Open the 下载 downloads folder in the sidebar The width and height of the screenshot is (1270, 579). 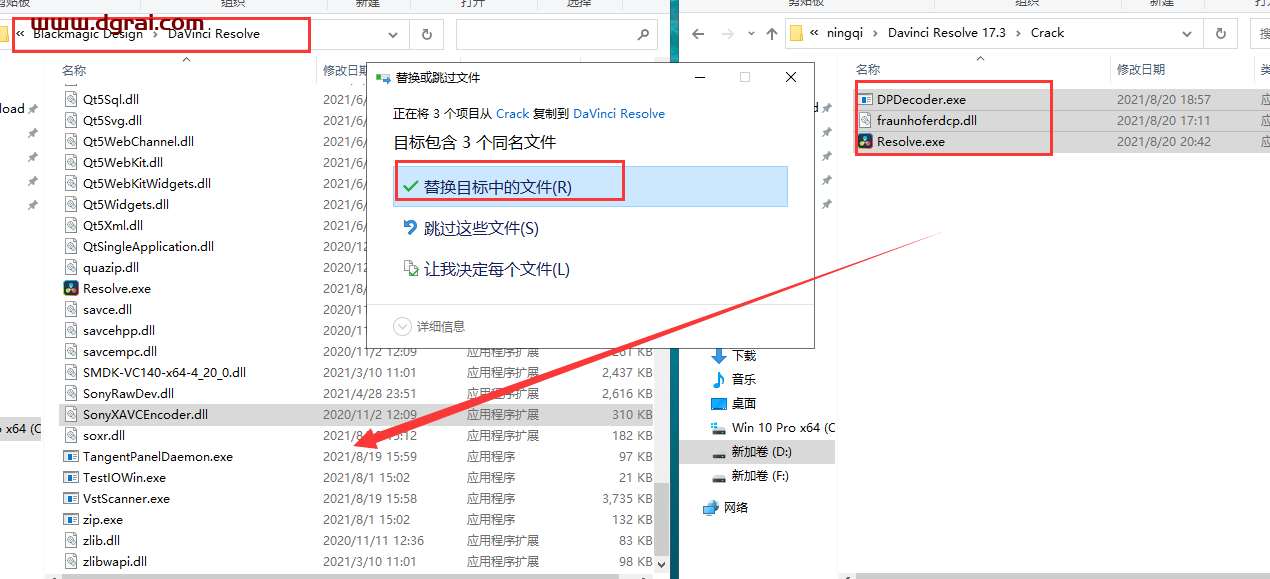743,355
